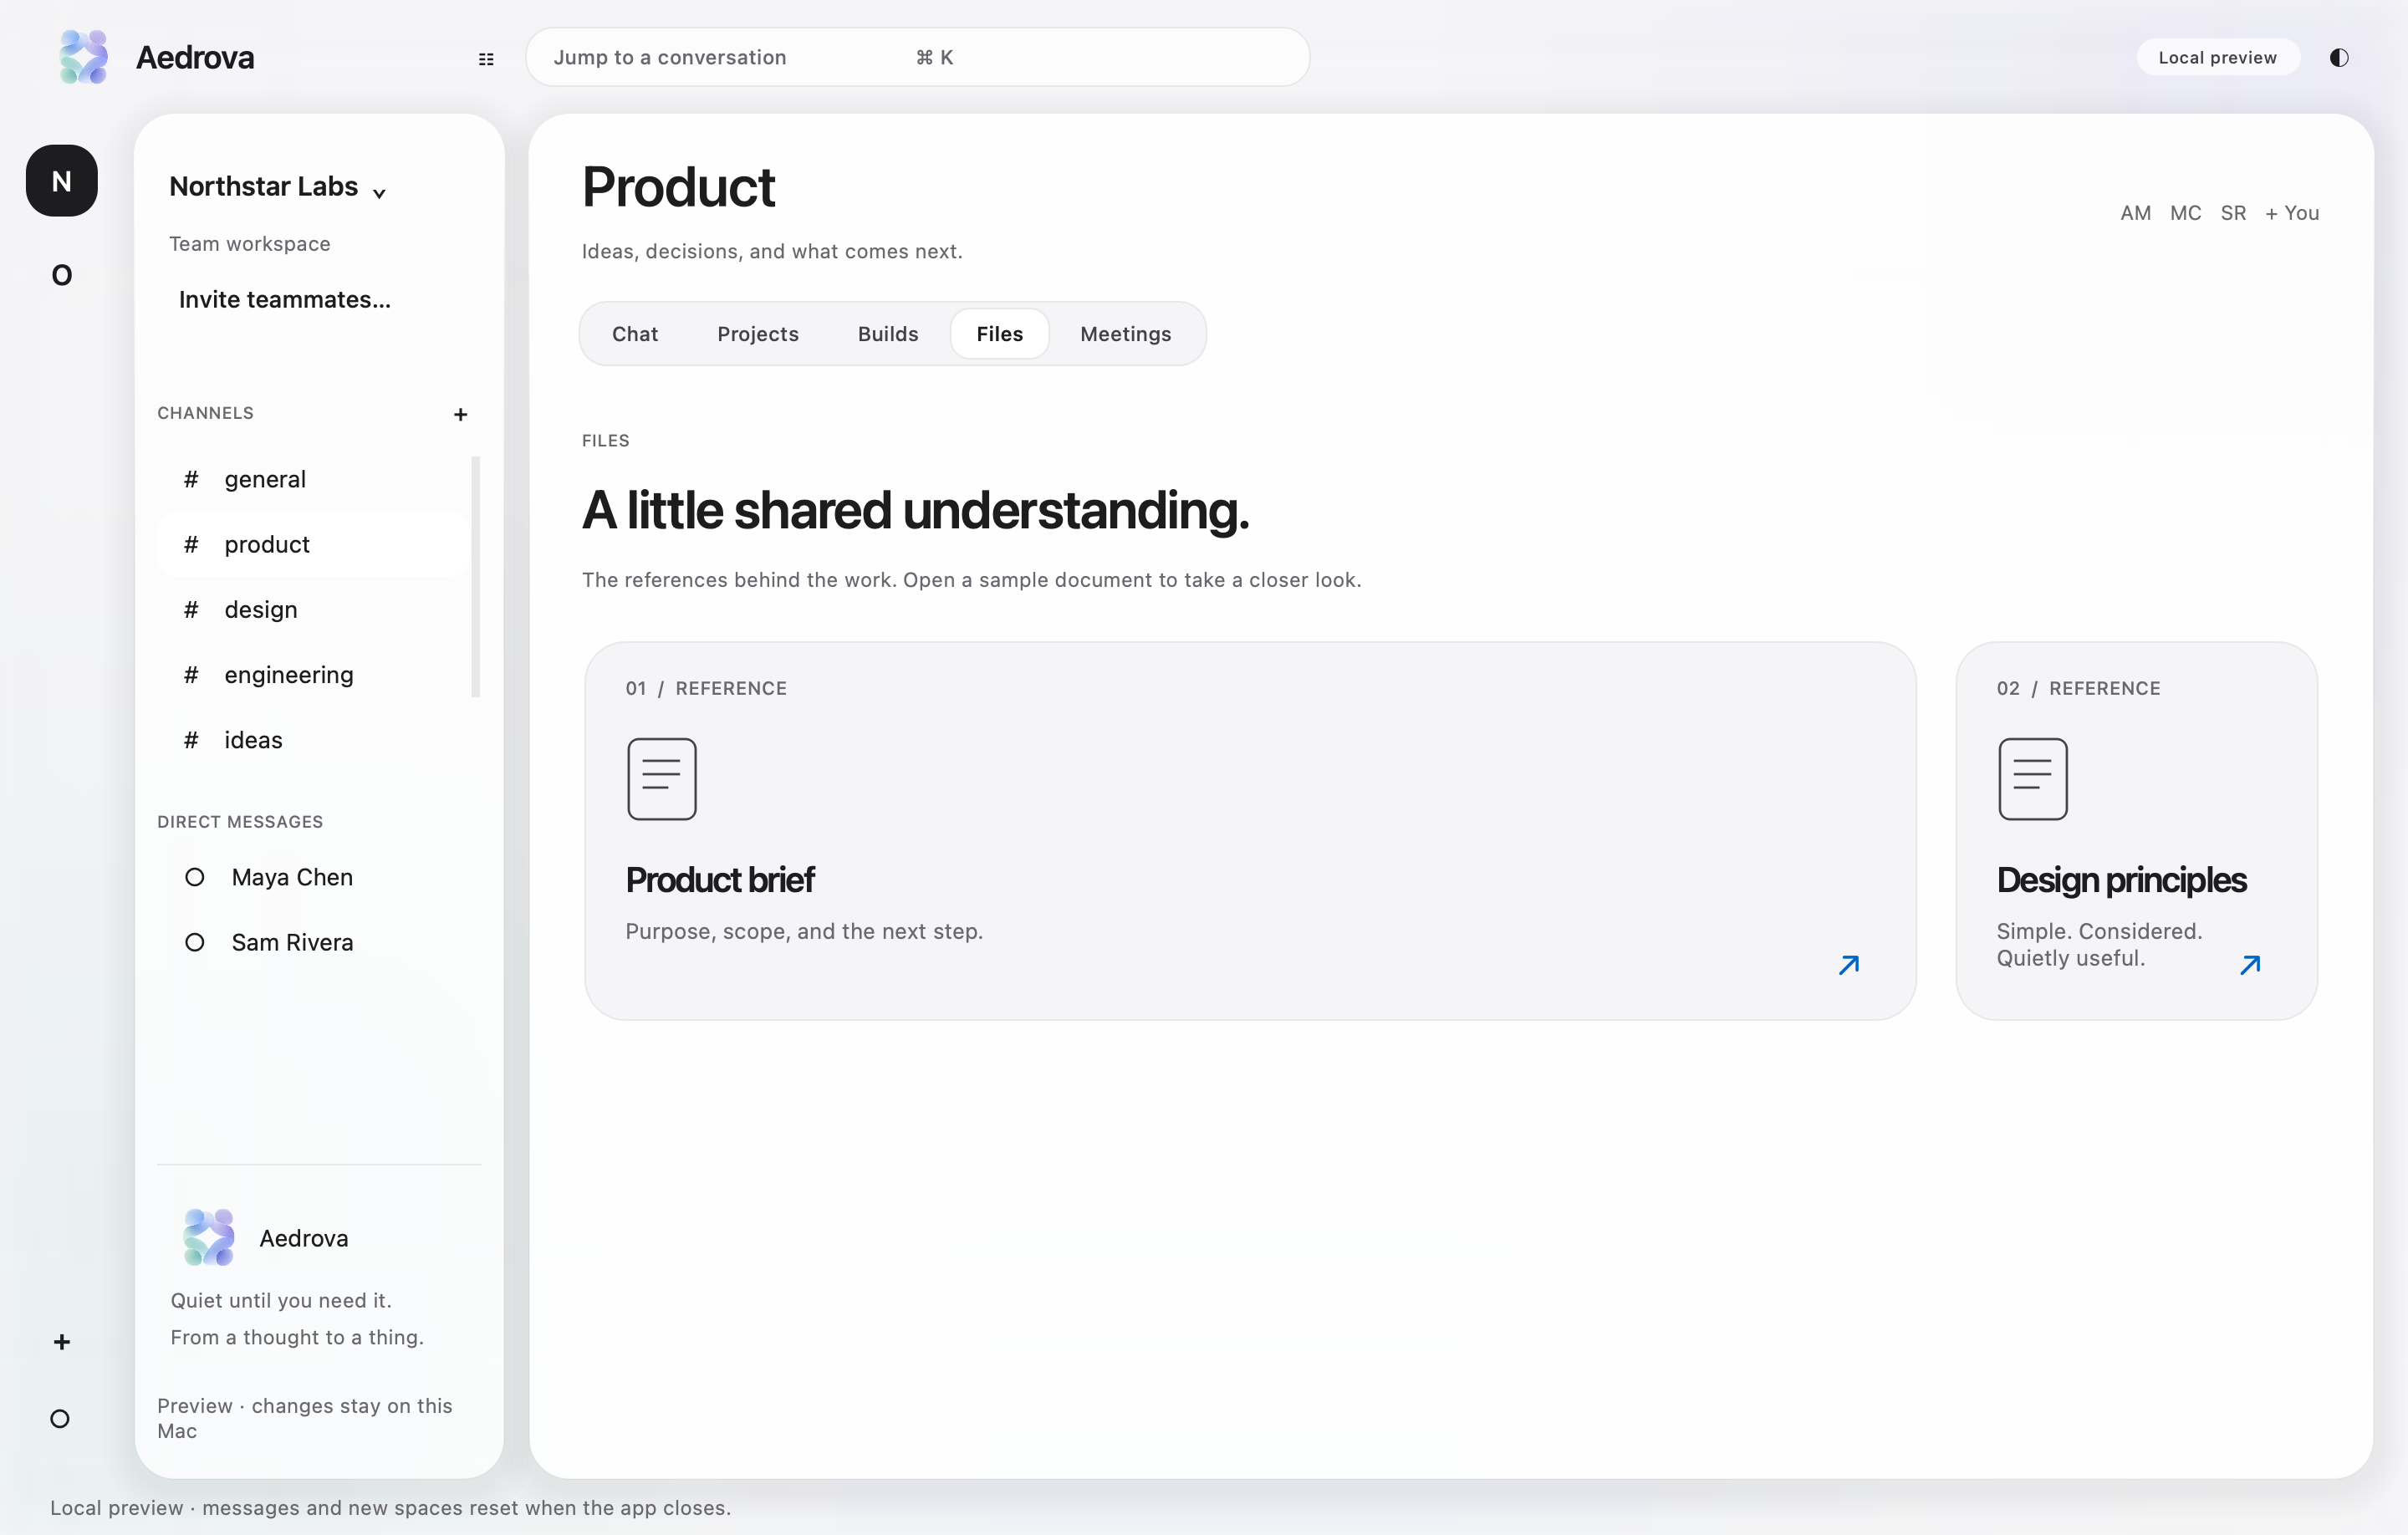Switch to the Meetings tab

(x=1125, y=334)
